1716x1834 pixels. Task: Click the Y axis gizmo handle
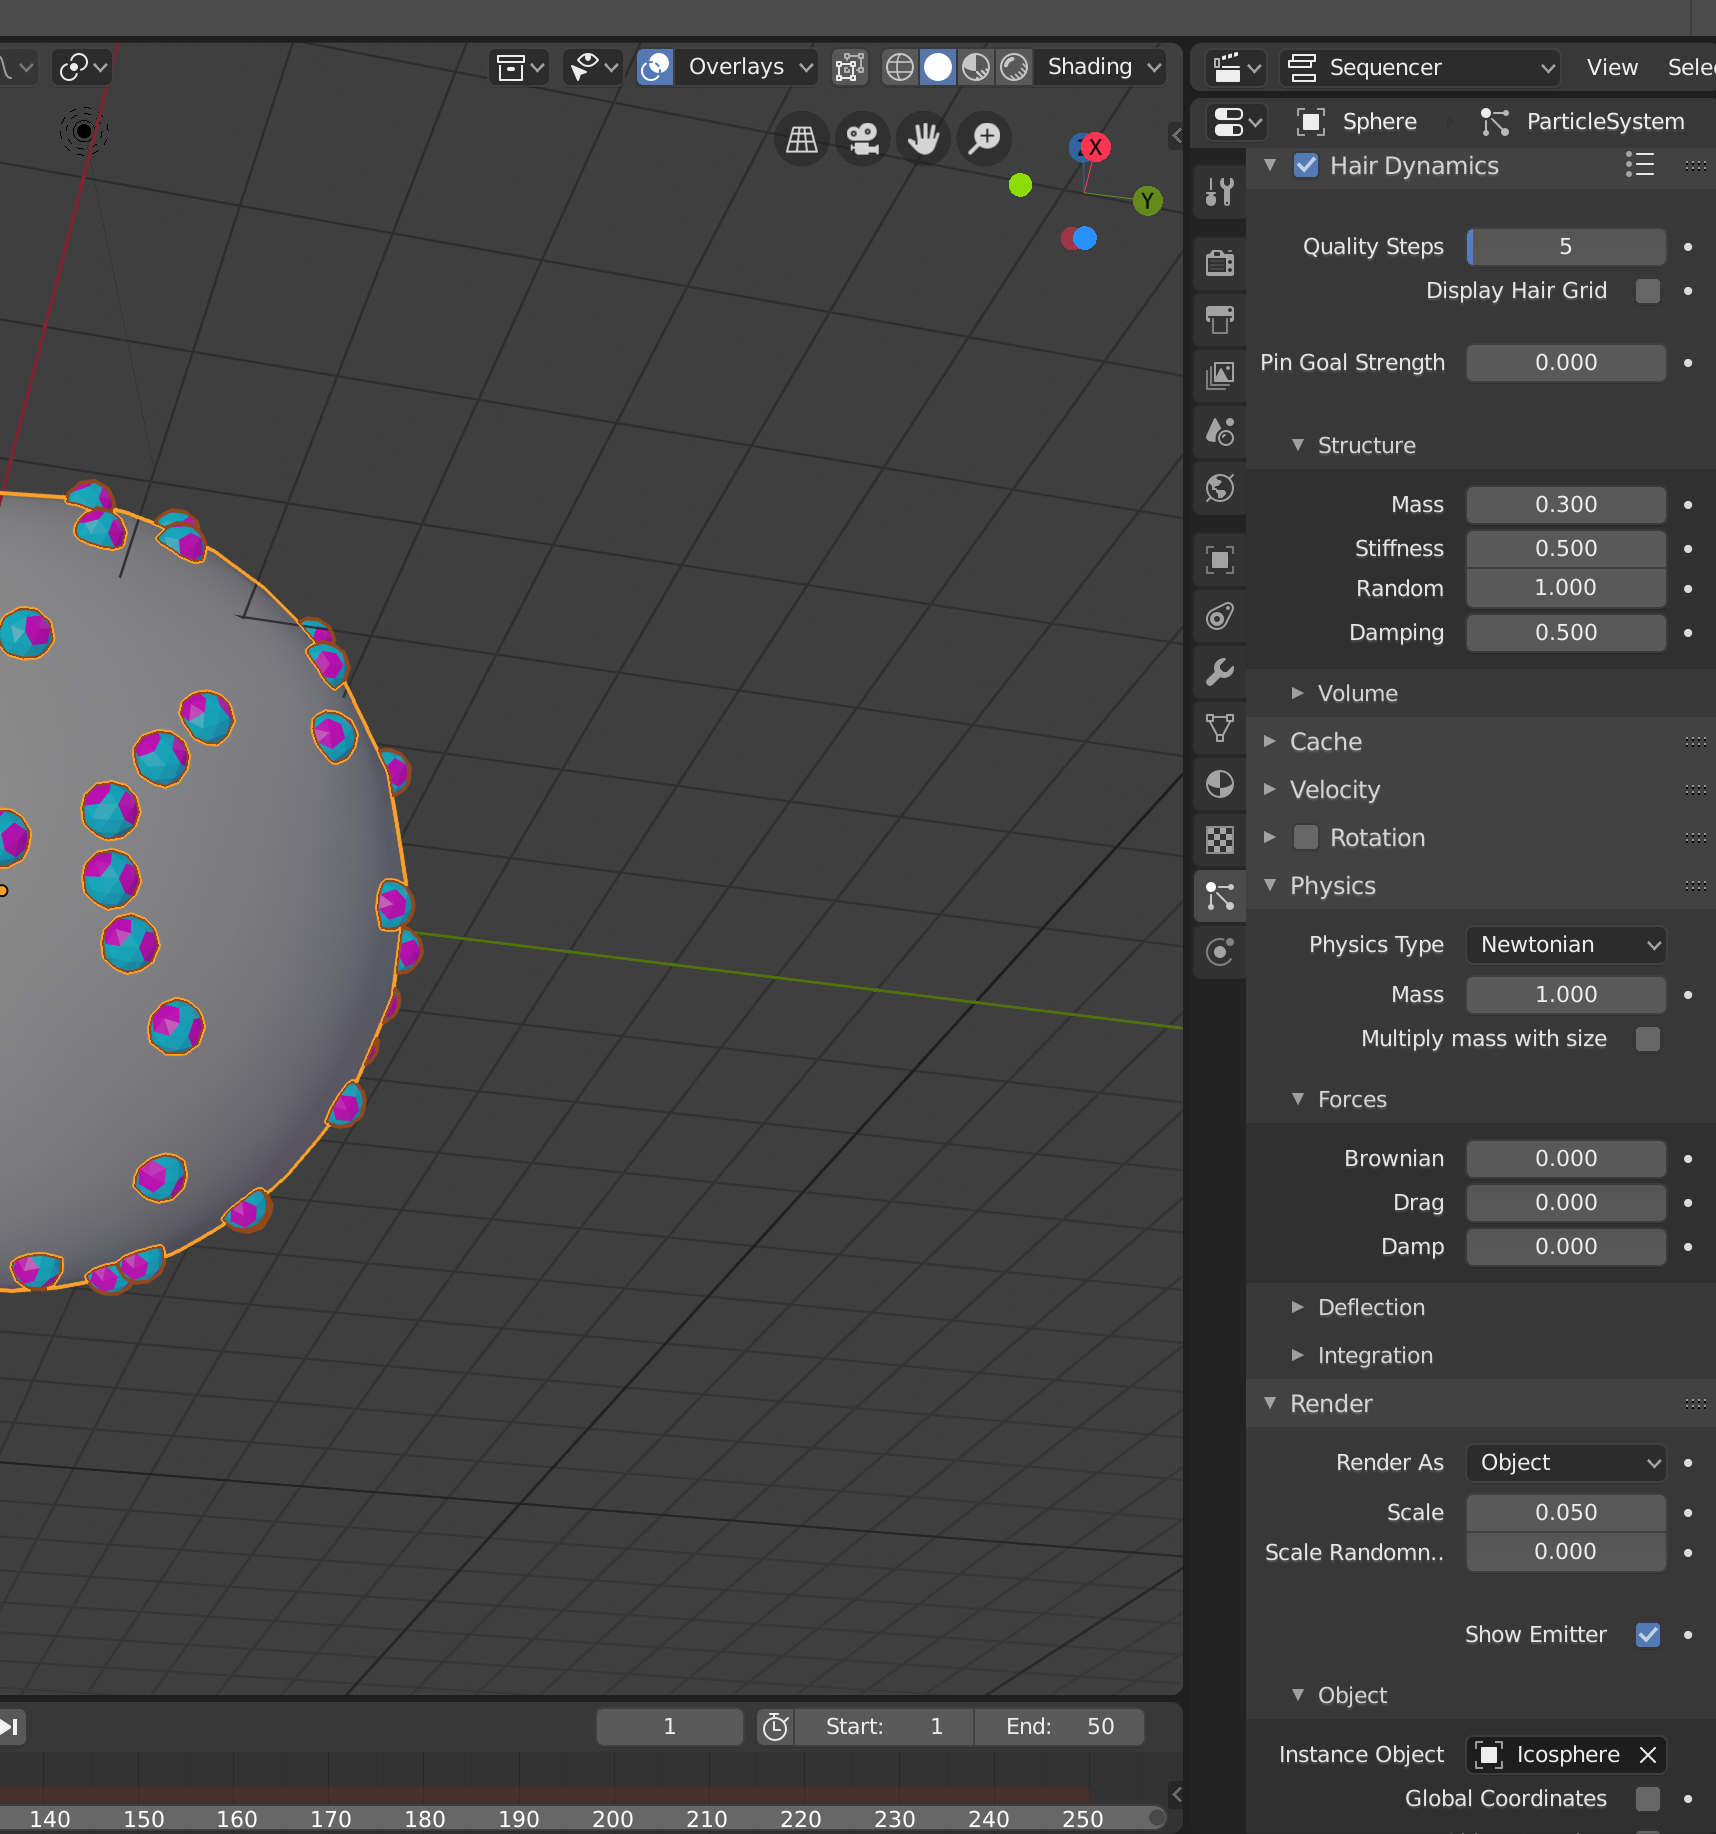[x=1148, y=201]
